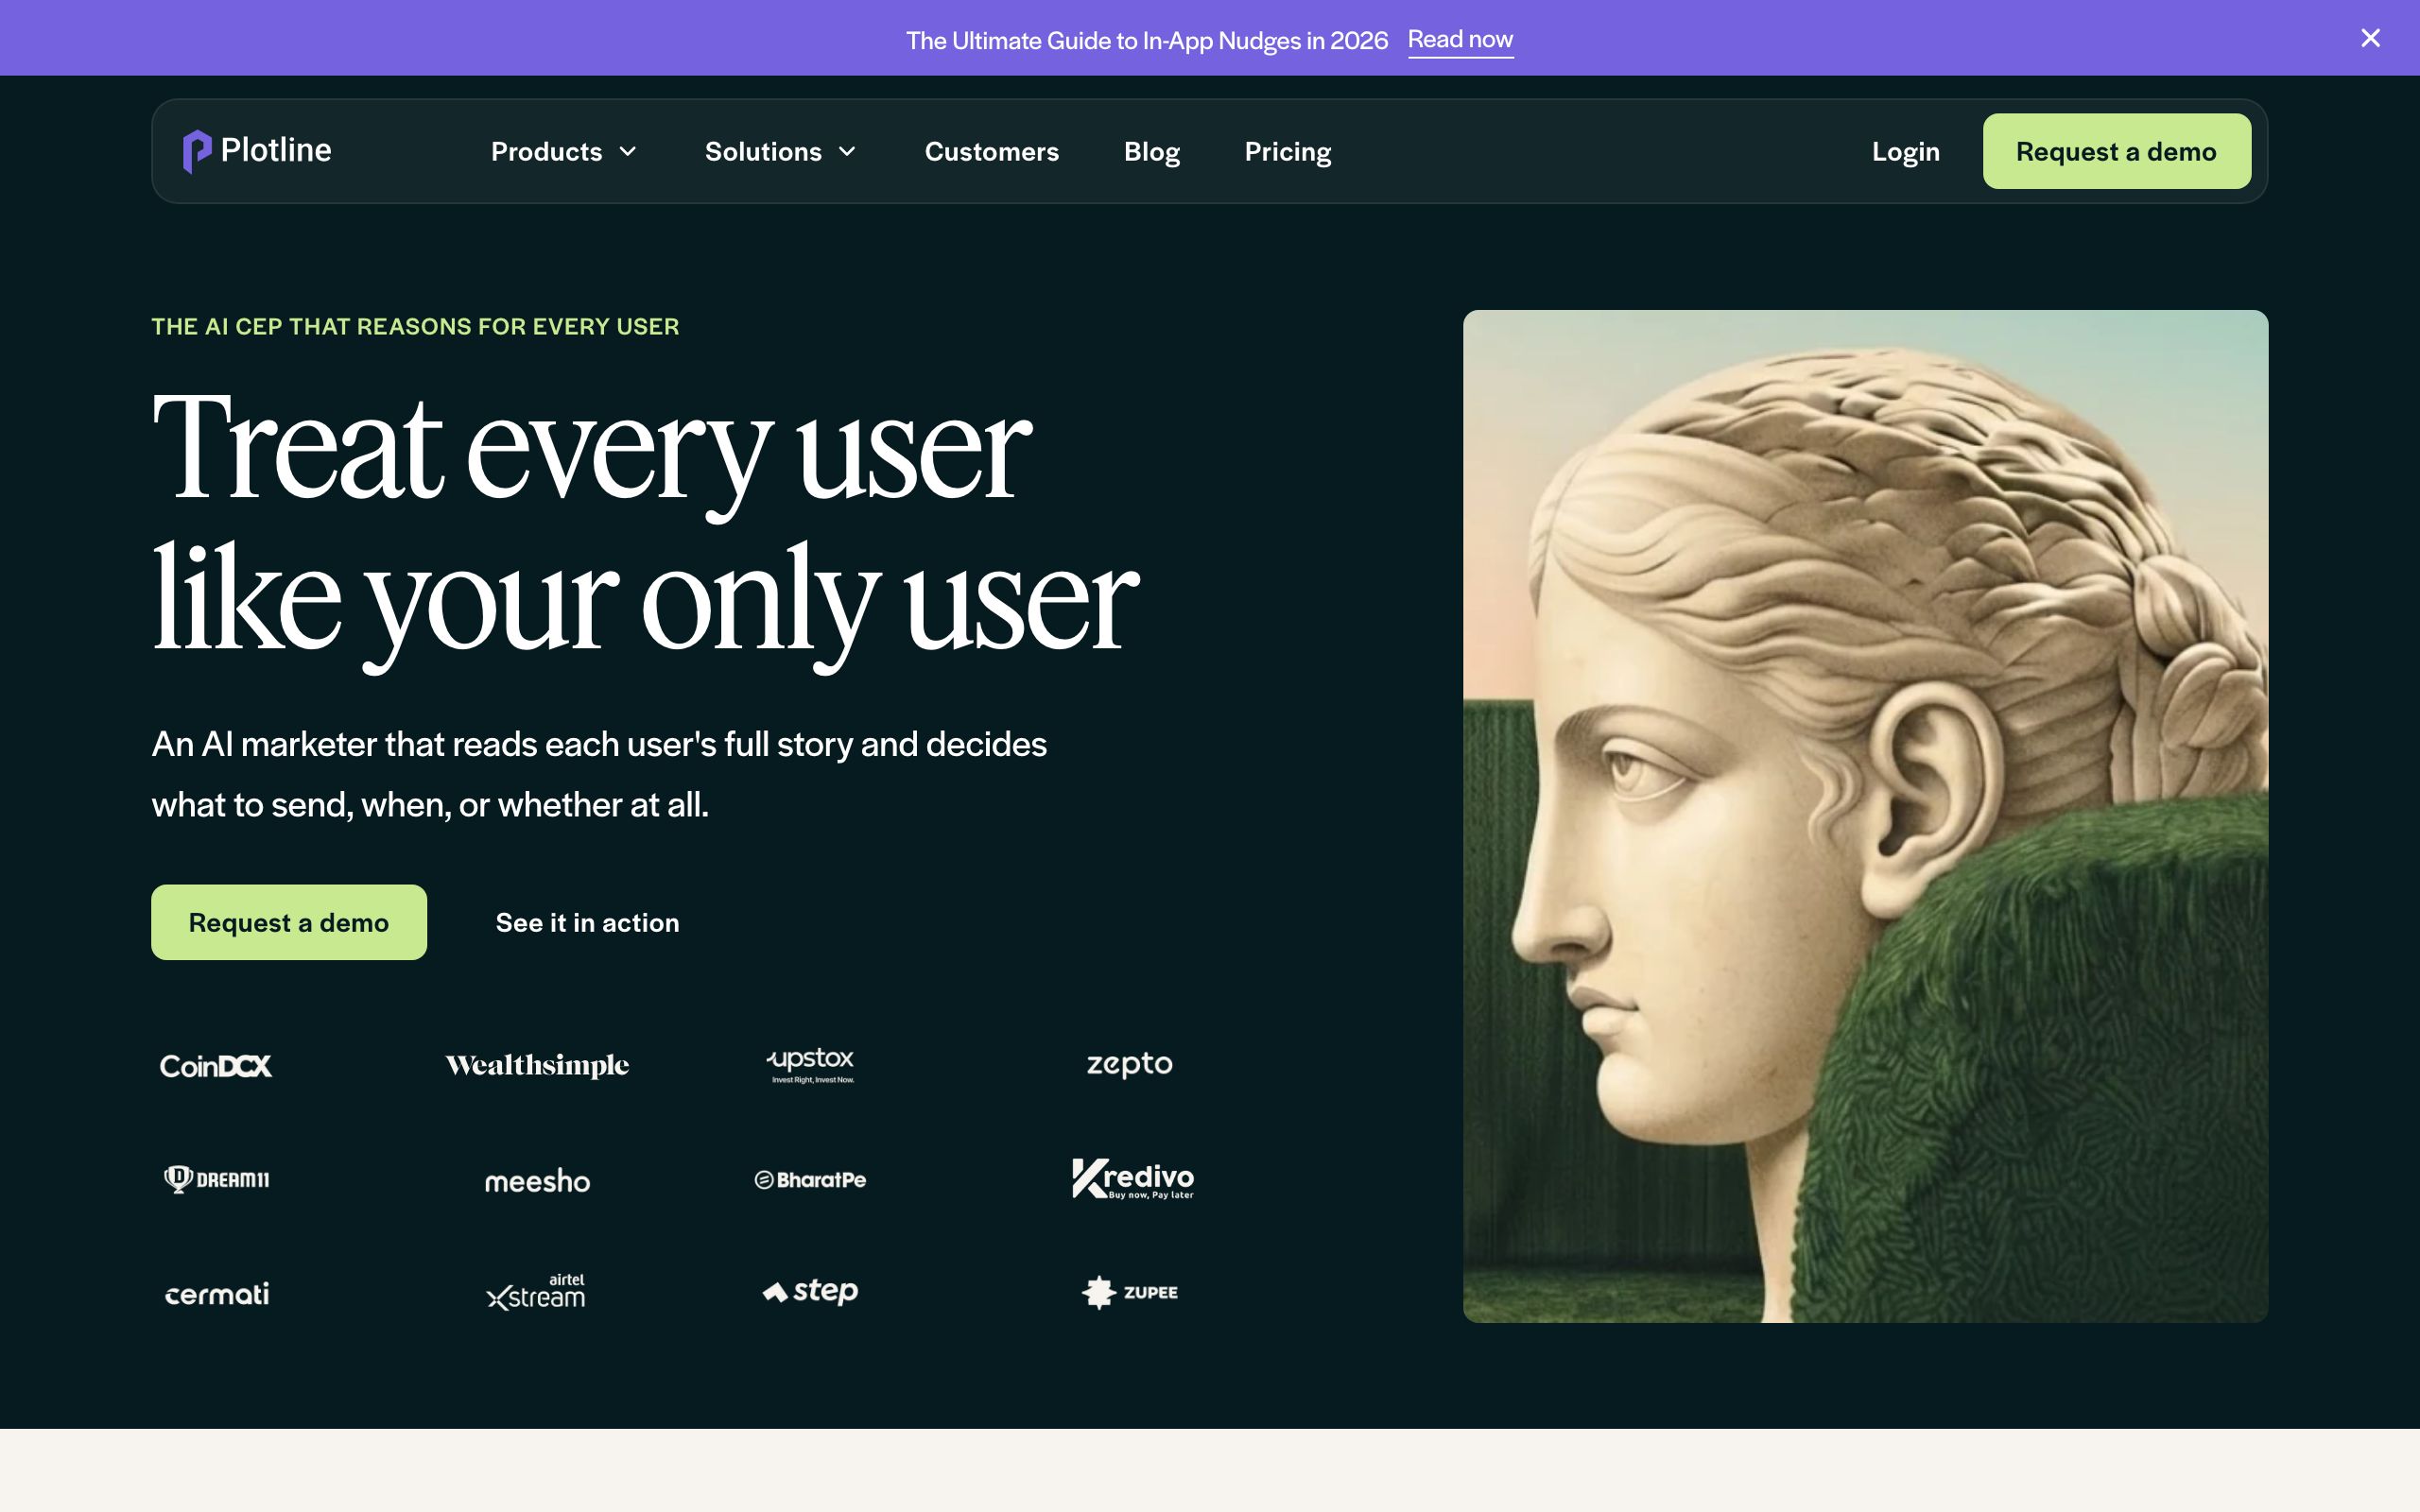The width and height of the screenshot is (2420, 1512).
Task: Open the Read now banner link
Action: click(1460, 40)
